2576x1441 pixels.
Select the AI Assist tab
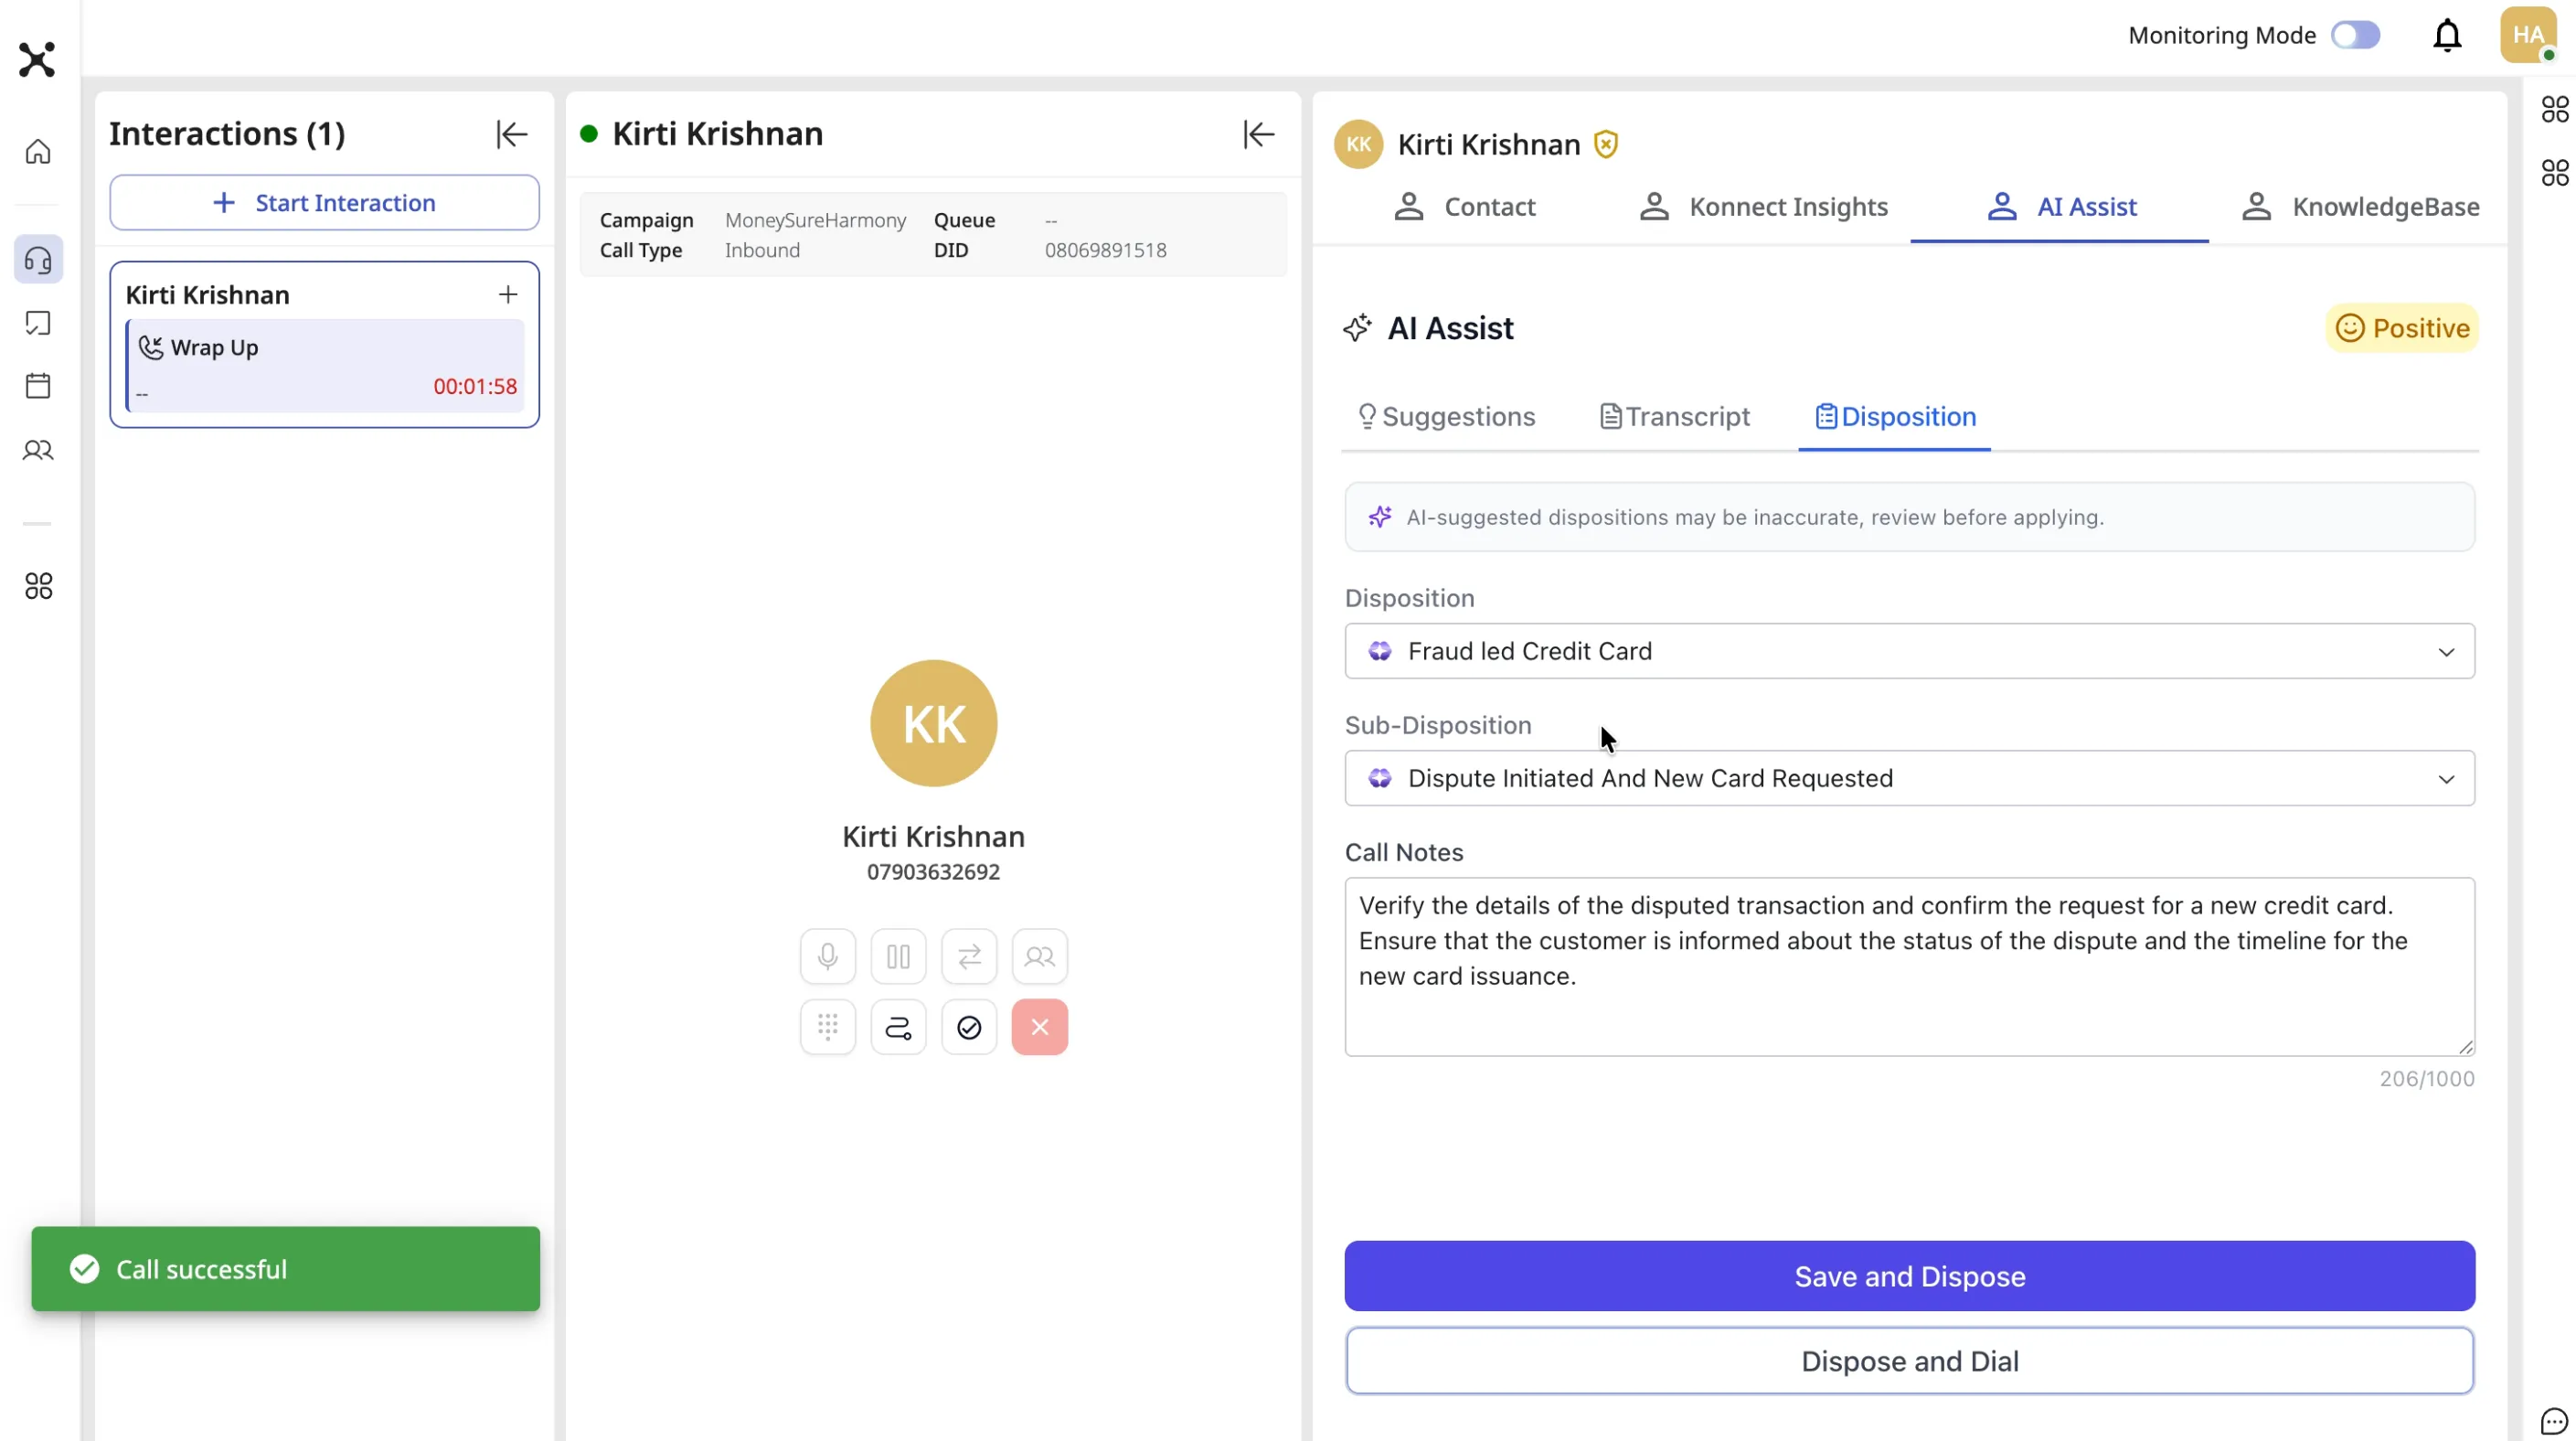(2060, 207)
